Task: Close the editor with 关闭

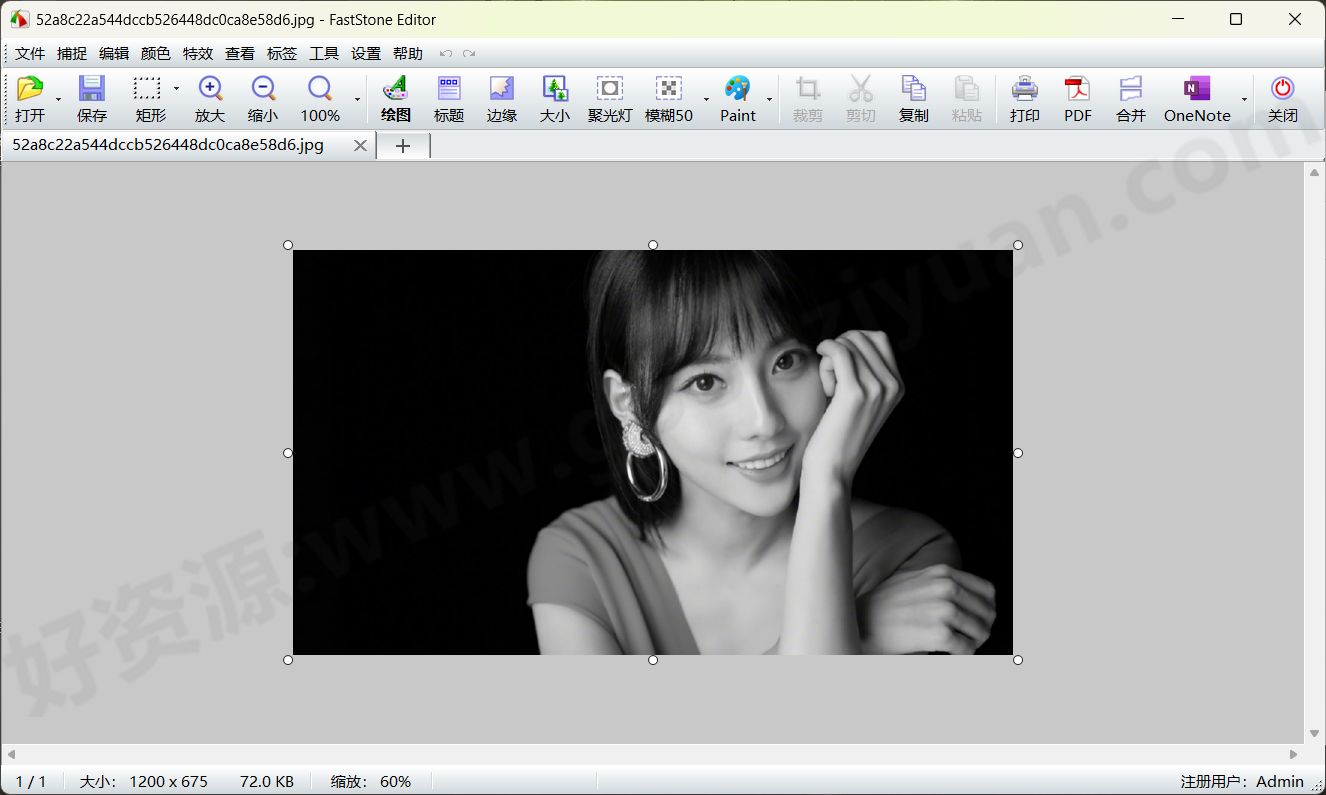Action: 1283,97
